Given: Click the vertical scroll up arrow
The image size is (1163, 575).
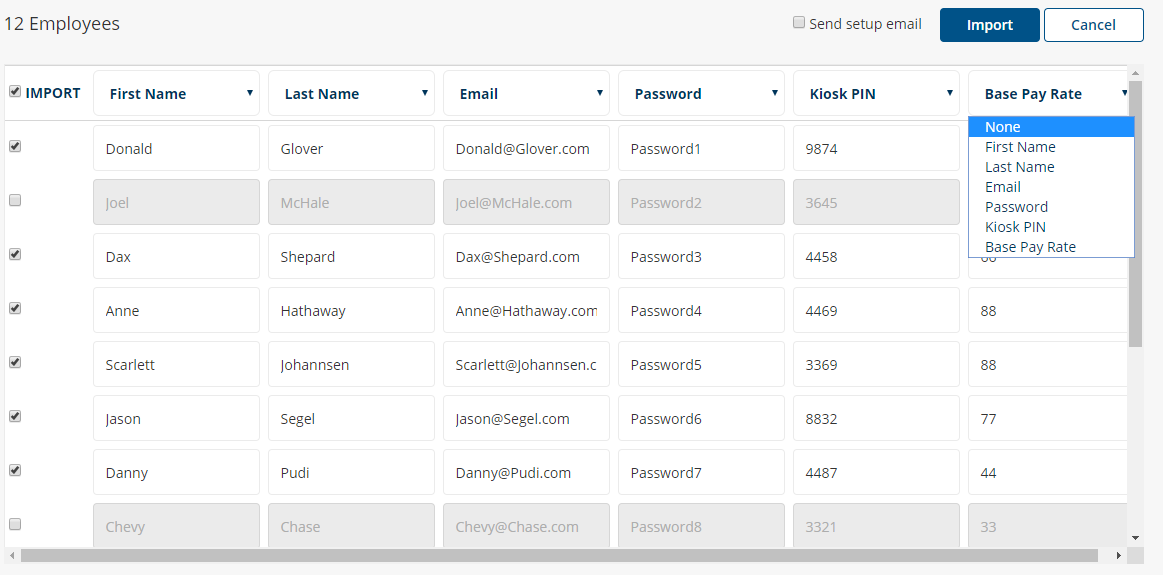Looking at the screenshot, I should click(1135, 73).
